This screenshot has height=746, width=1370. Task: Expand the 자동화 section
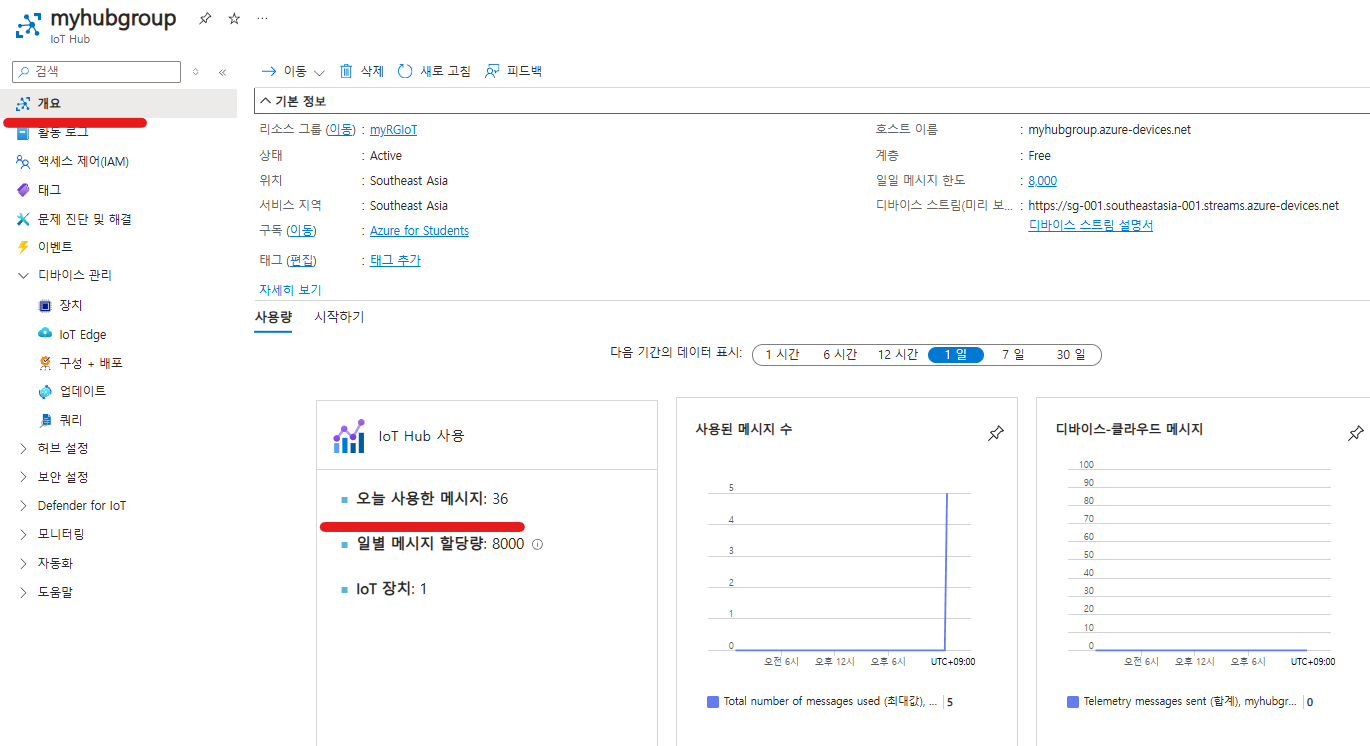coord(23,563)
